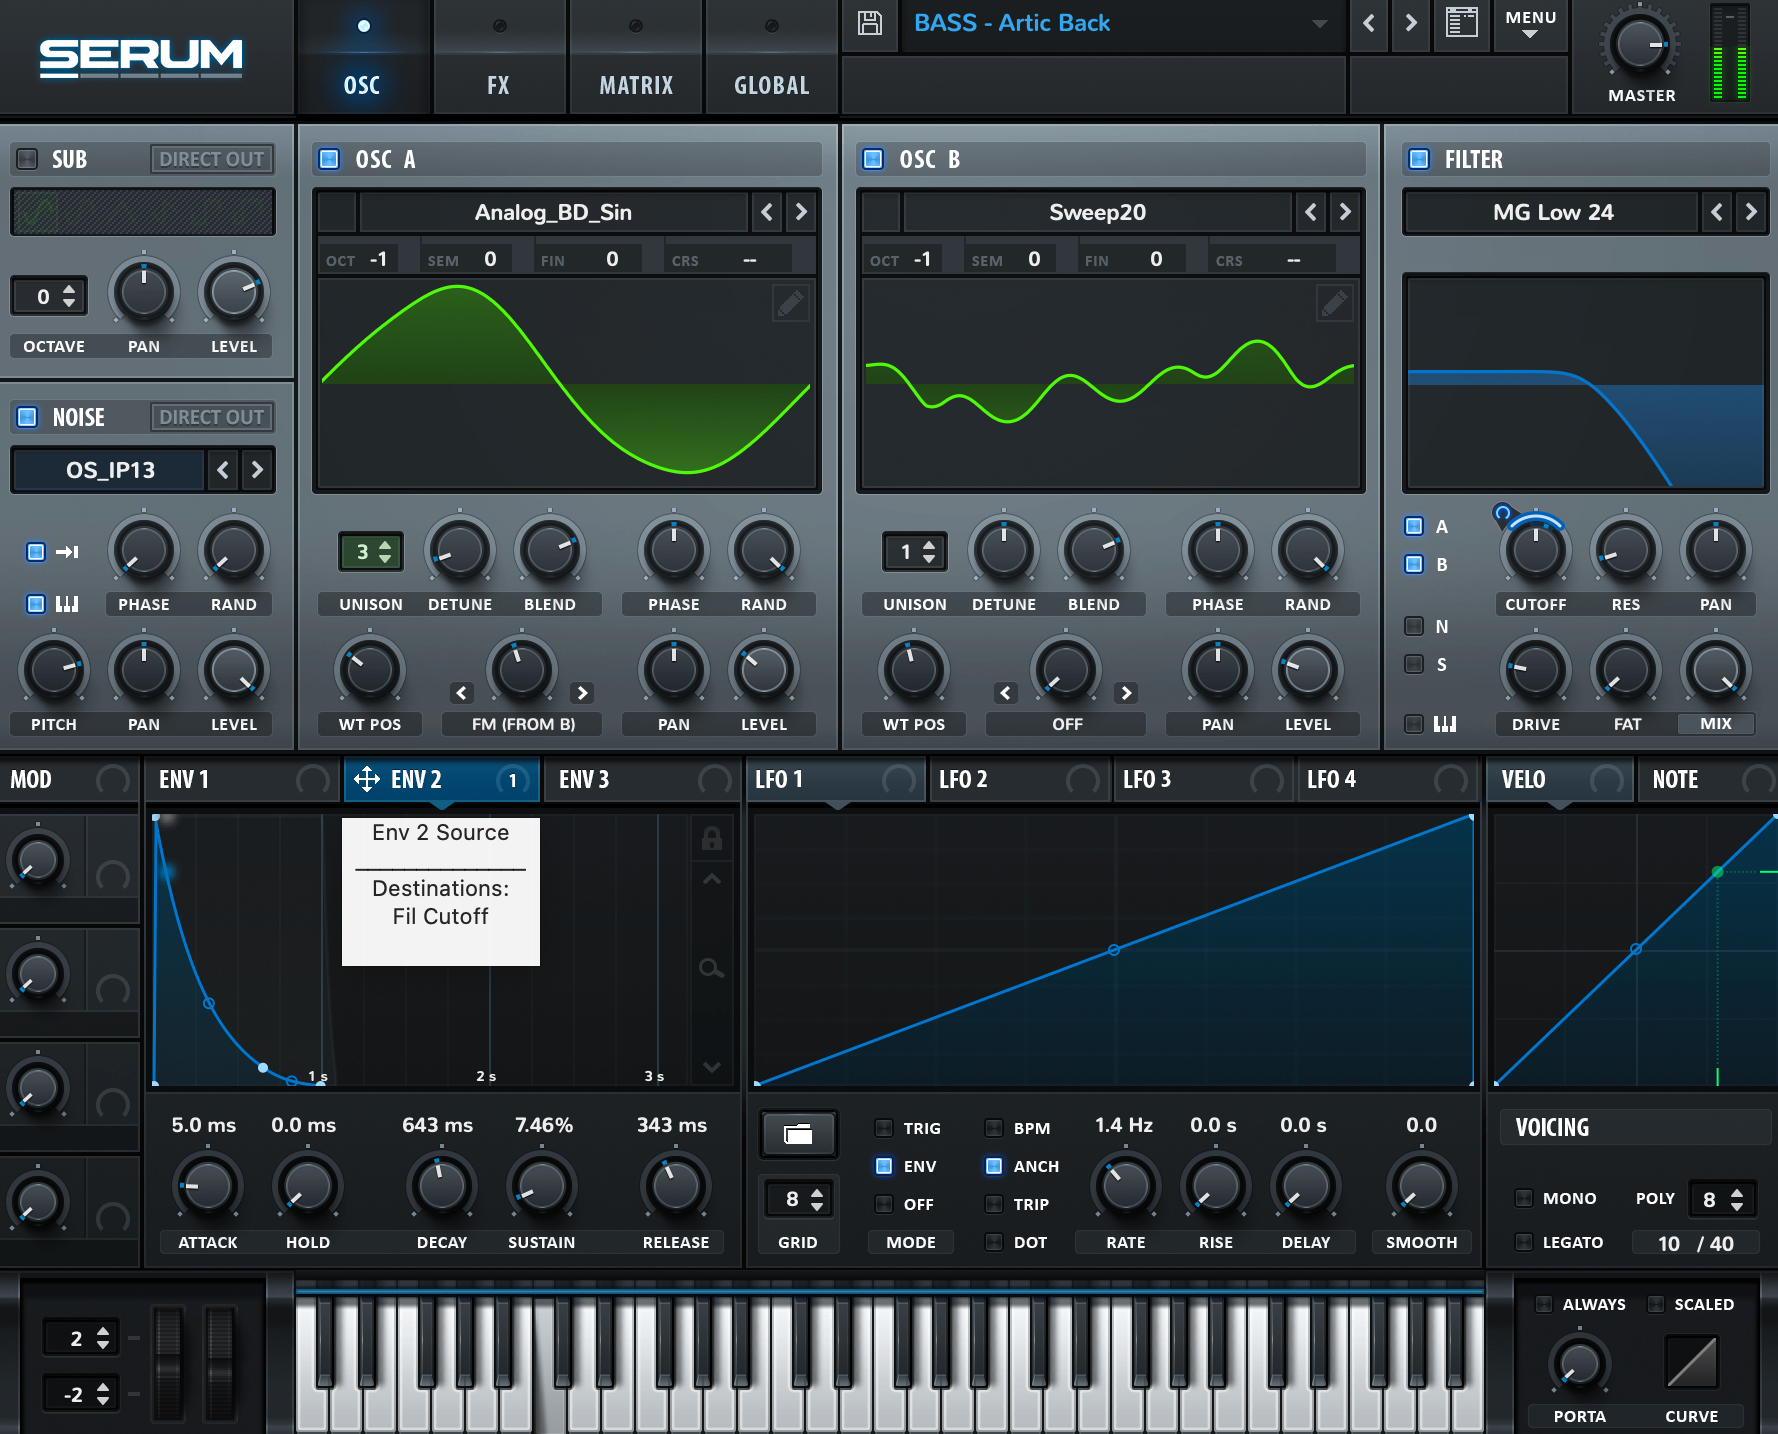Open the LFO shape folder icon

pyautogui.click(x=798, y=1134)
